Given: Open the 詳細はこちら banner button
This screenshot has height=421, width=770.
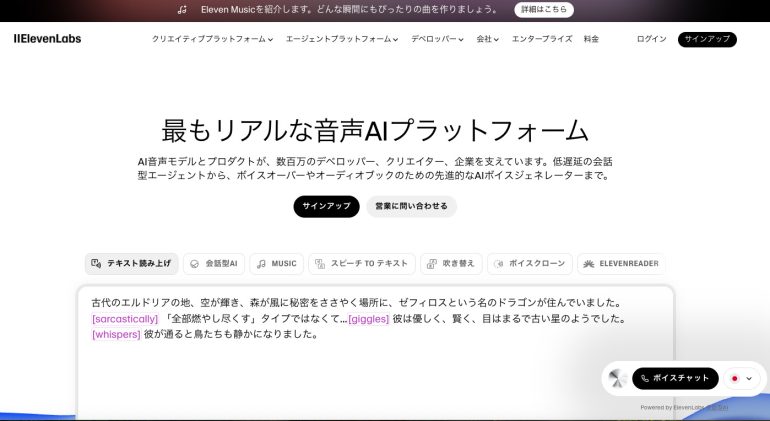Looking at the screenshot, I should click(544, 9).
